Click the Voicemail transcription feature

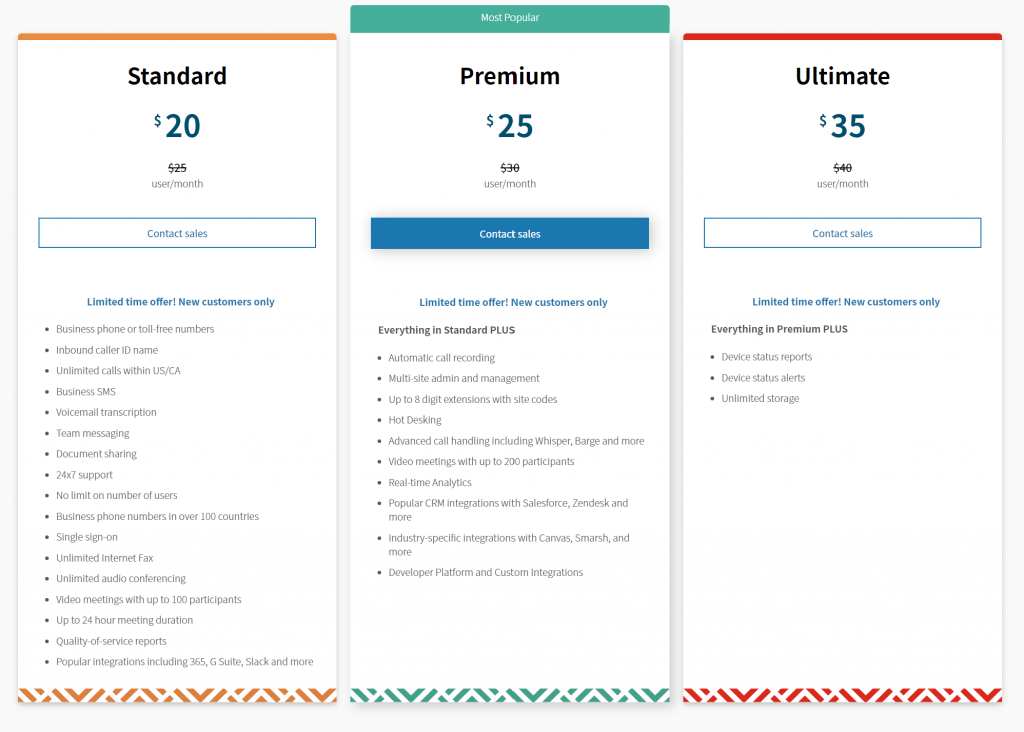[106, 412]
